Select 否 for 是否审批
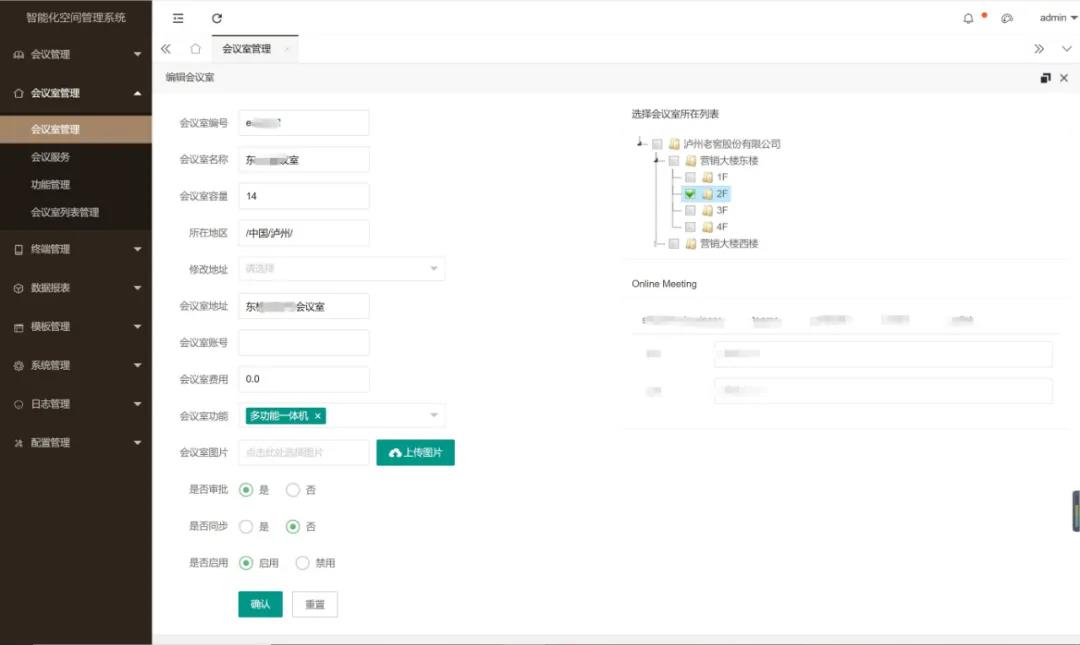 (293, 490)
